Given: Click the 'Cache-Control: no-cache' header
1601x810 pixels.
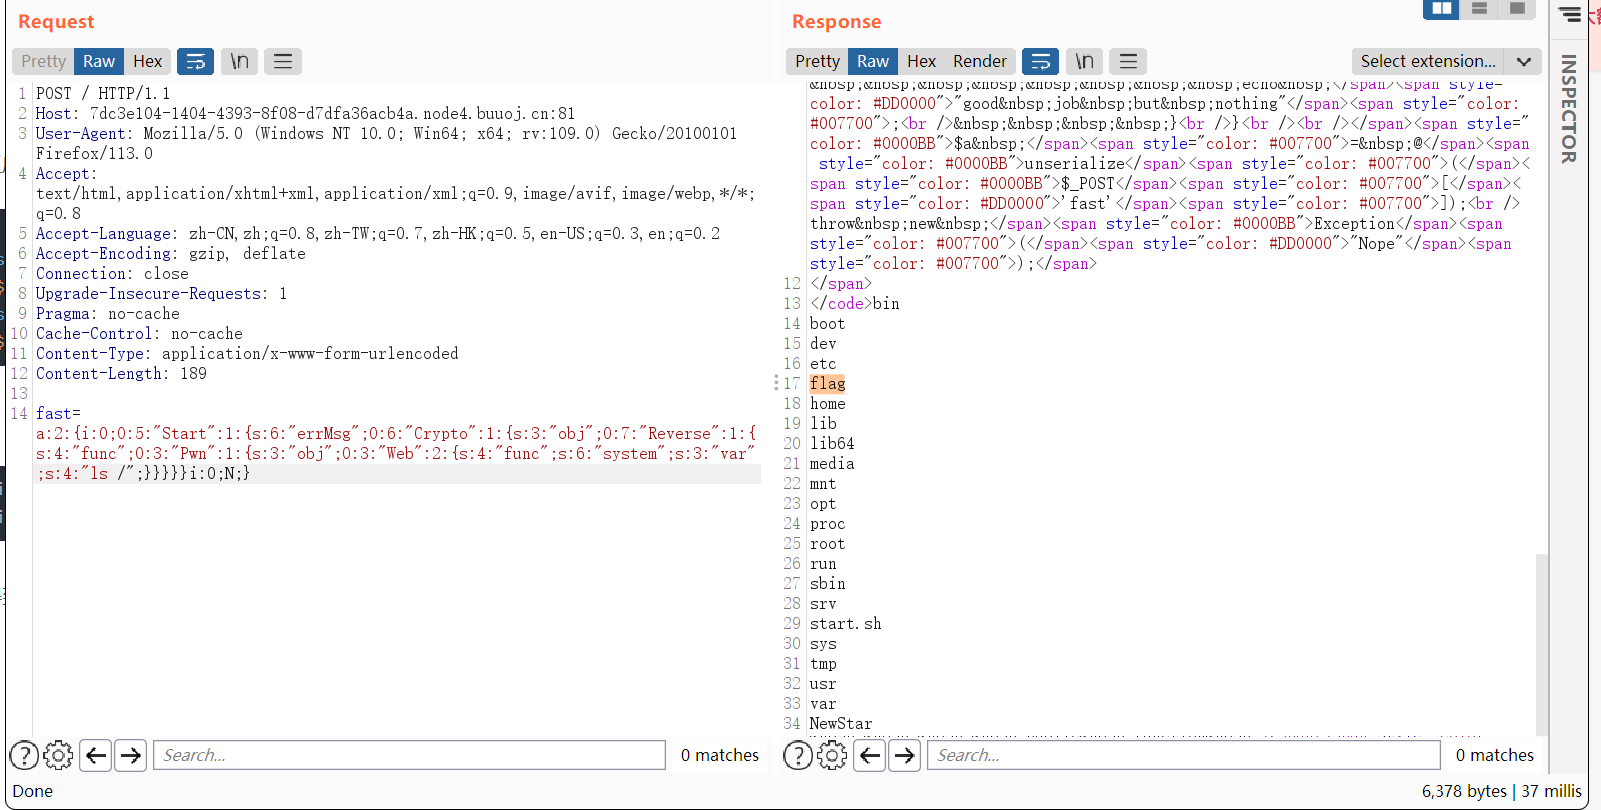Looking at the screenshot, I should (139, 334).
